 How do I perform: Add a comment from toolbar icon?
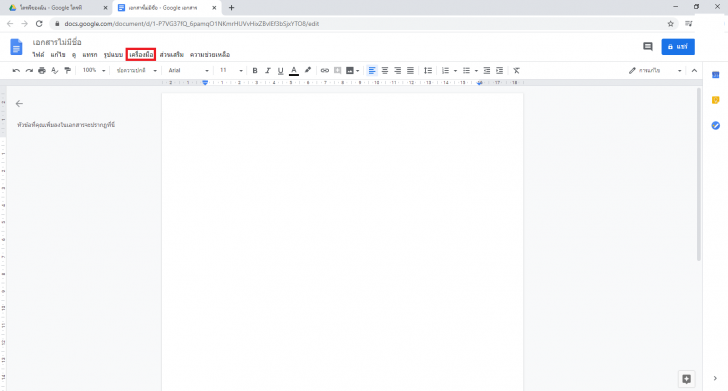338,71
